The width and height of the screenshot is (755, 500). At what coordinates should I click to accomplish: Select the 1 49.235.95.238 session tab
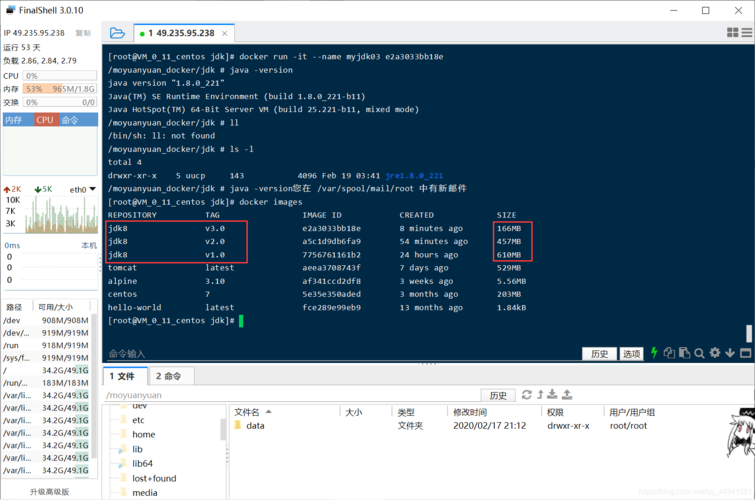click(x=181, y=34)
